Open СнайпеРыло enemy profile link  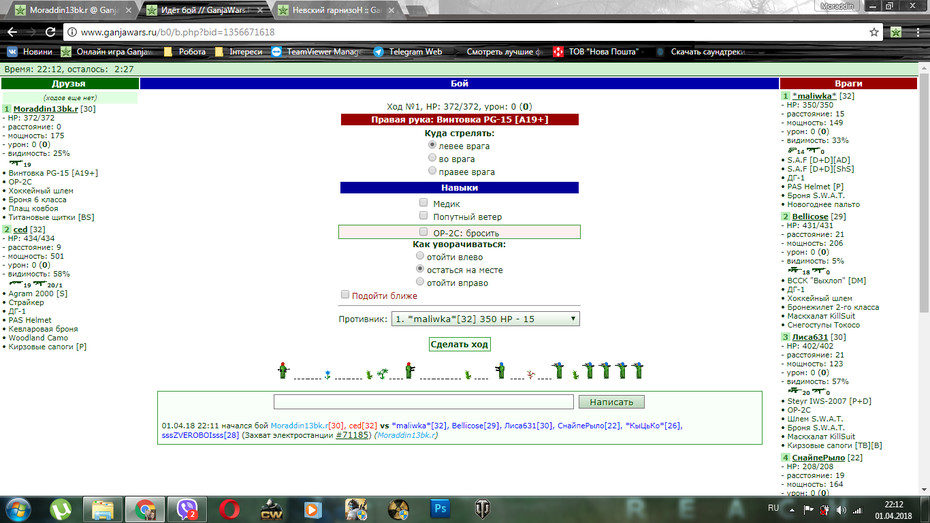point(818,458)
